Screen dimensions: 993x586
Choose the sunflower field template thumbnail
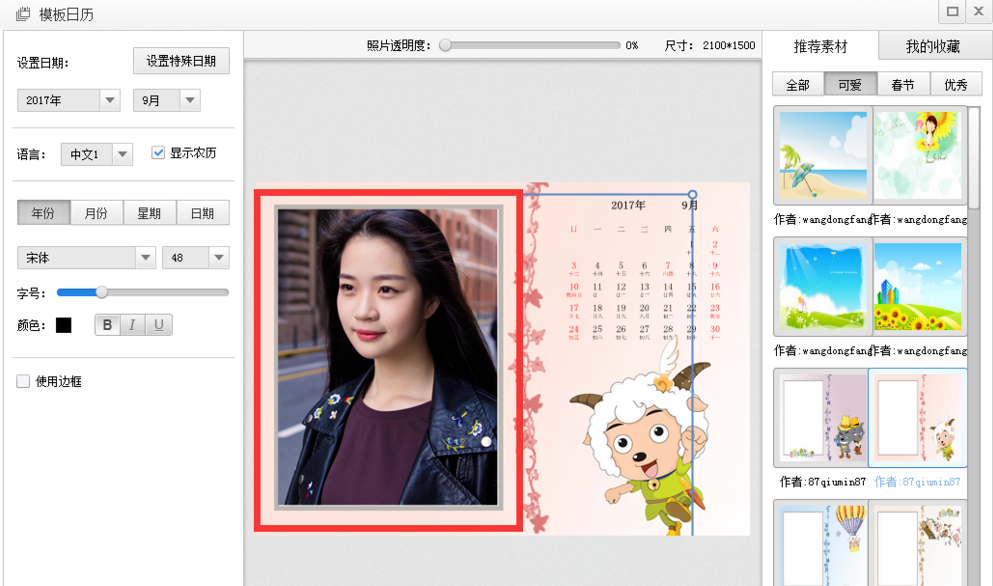pos(919,286)
